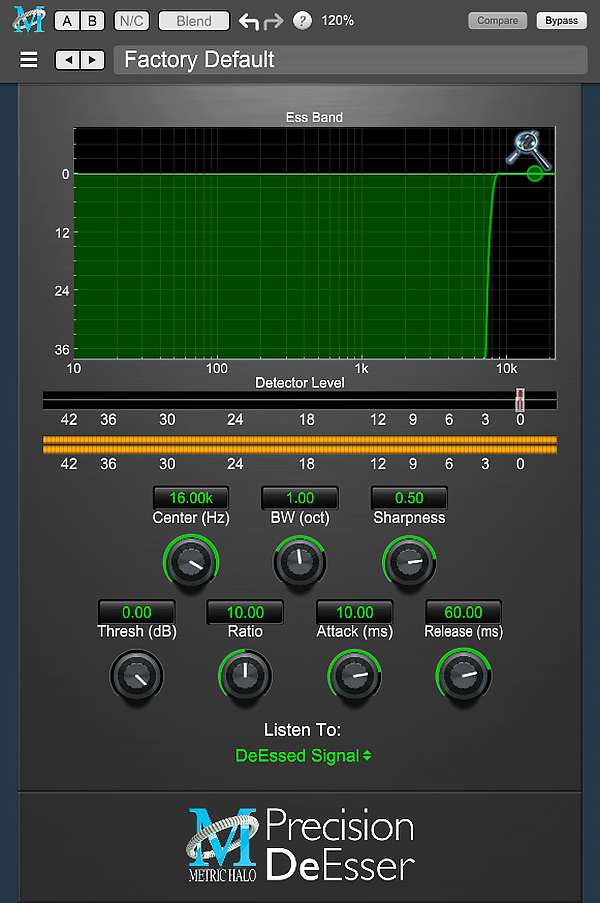Screen dimensions: 600x903
Task: Click the Ratio knob
Action: click(x=244, y=677)
